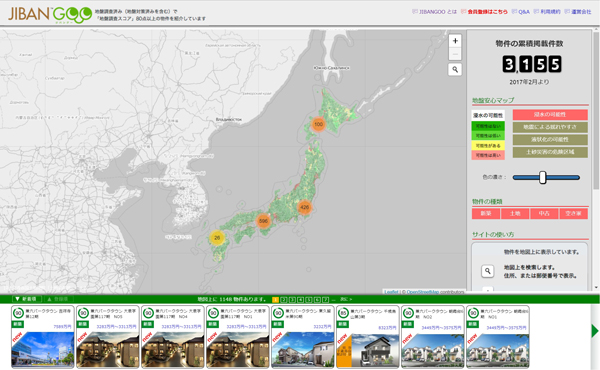Viewport: 600px width, 370px height.
Task: Toggle the 空き家 property type filter
Action: pyautogui.click(x=573, y=213)
